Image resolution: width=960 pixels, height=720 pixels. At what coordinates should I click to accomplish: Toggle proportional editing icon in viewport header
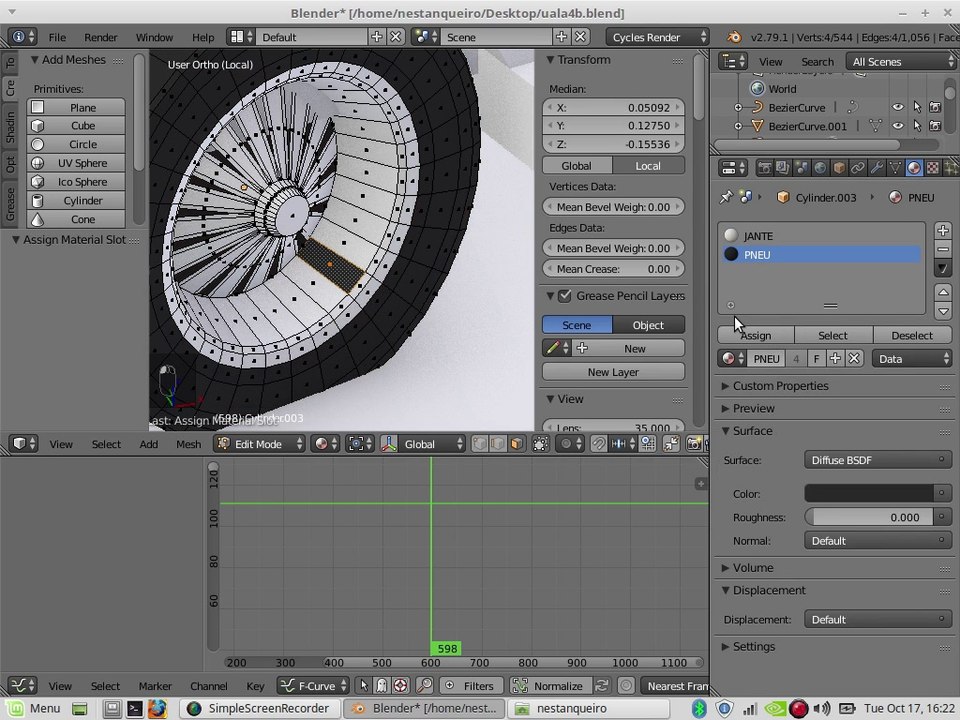click(569, 444)
